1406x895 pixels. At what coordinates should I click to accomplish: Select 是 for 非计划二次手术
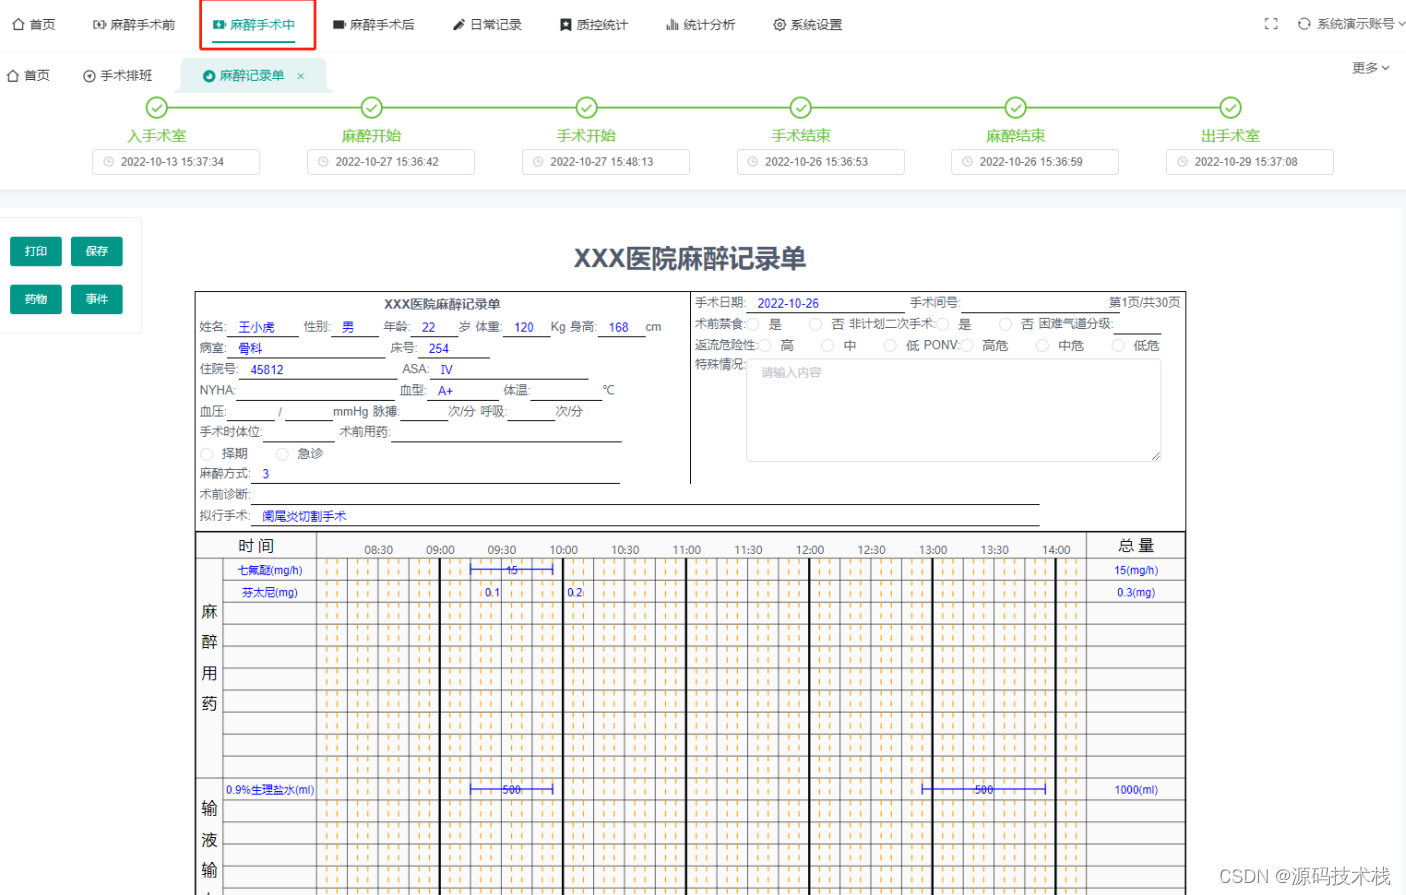[943, 324]
